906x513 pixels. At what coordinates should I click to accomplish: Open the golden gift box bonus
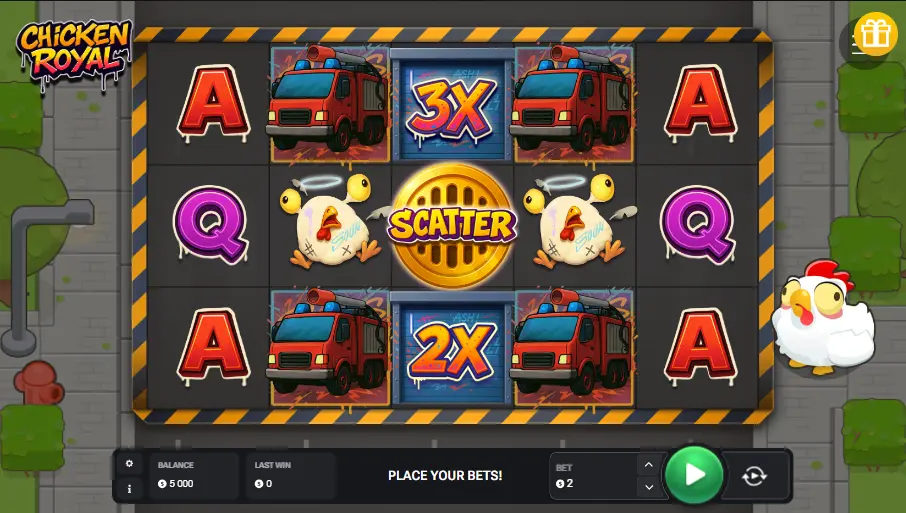(x=875, y=35)
